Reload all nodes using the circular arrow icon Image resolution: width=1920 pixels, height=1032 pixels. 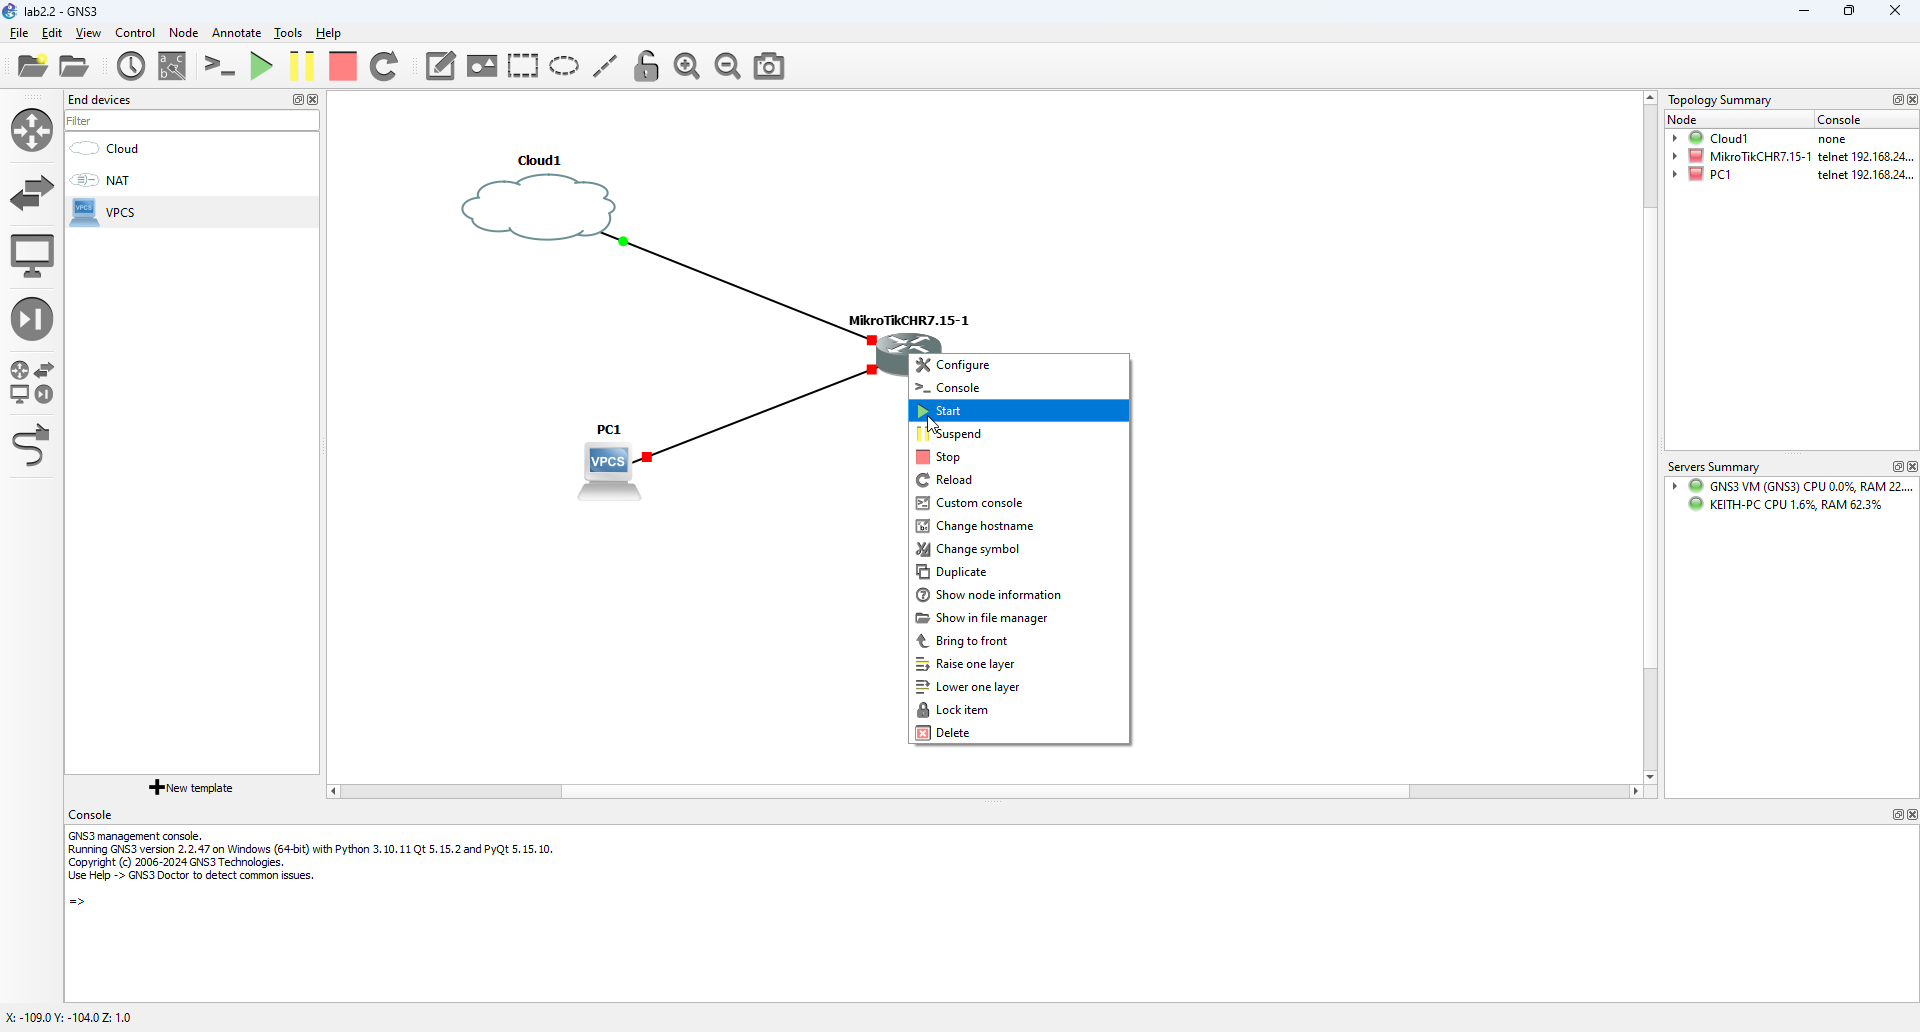(x=385, y=66)
